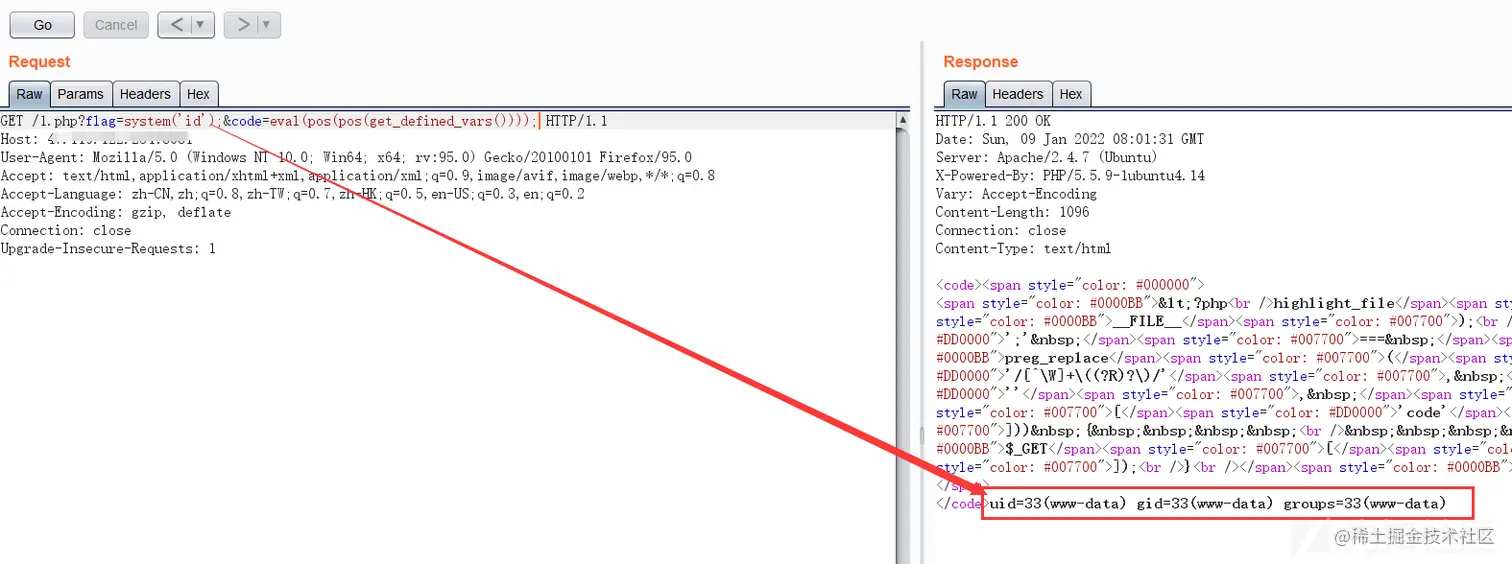Click the Accept: text/html request header line
Viewport: 1512px width, 564px height.
click(358, 175)
